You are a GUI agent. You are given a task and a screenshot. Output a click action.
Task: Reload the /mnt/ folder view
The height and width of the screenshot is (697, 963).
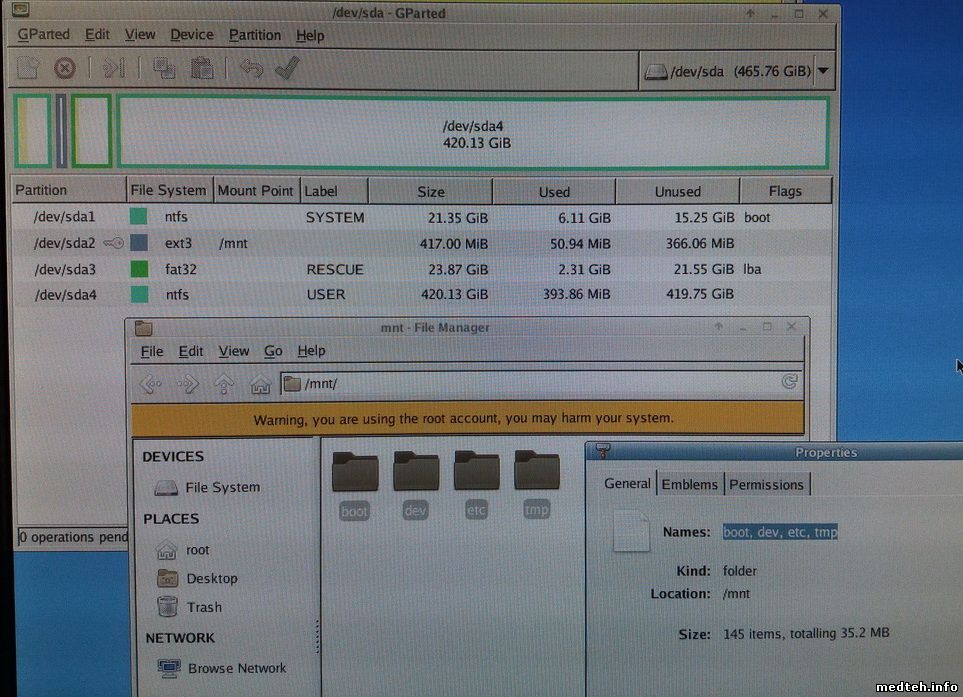789,382
